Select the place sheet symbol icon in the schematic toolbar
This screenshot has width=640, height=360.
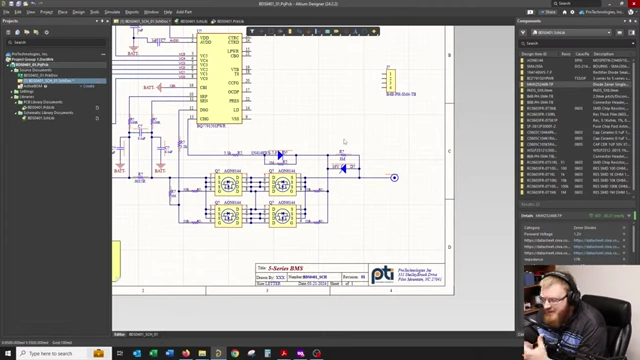[327, 31]
